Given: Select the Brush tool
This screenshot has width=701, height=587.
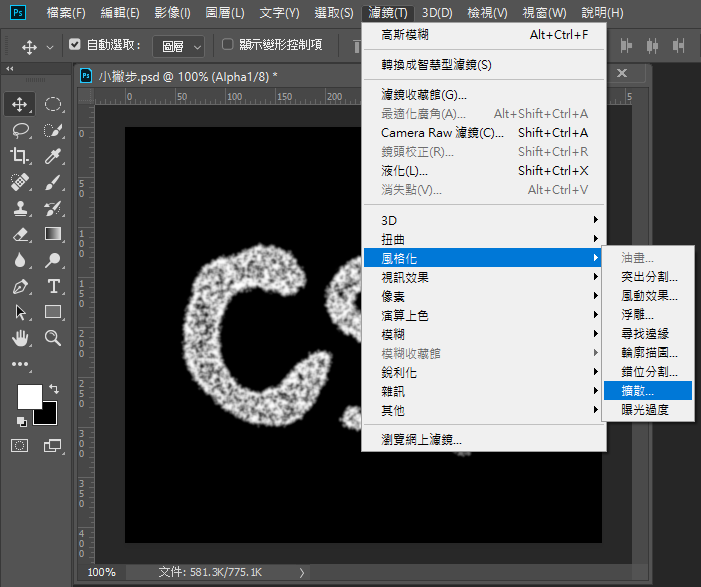Looking at the screenshot, I should tap(53, 182).
